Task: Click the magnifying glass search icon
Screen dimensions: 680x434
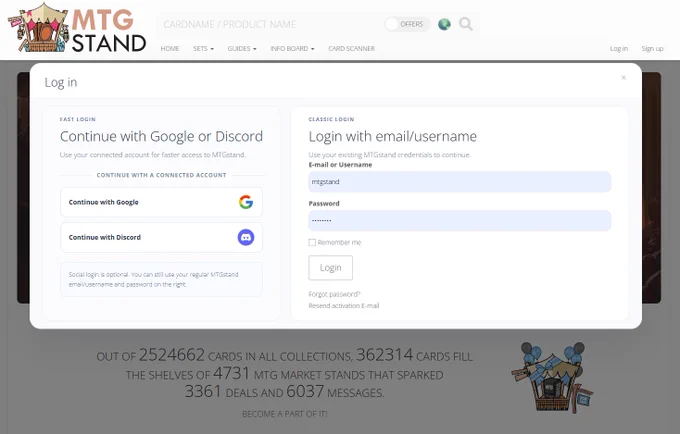Action: point(466,24)
